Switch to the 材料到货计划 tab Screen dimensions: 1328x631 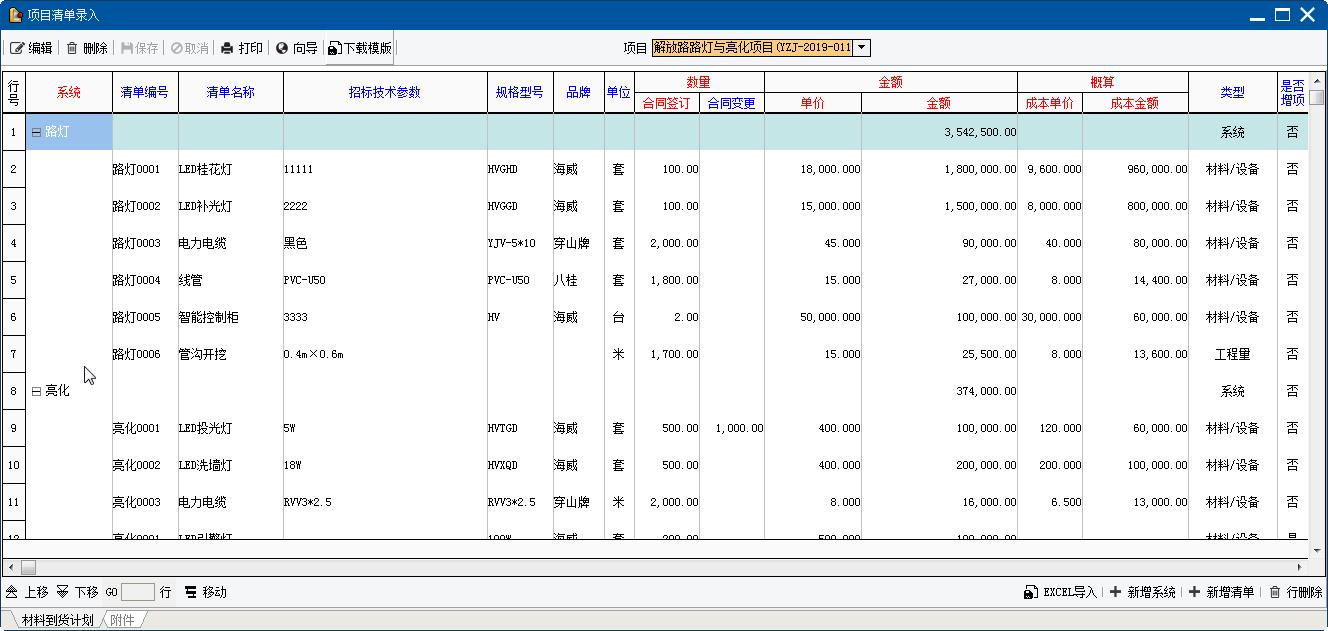pyautogui.click(x=57, y=620)
